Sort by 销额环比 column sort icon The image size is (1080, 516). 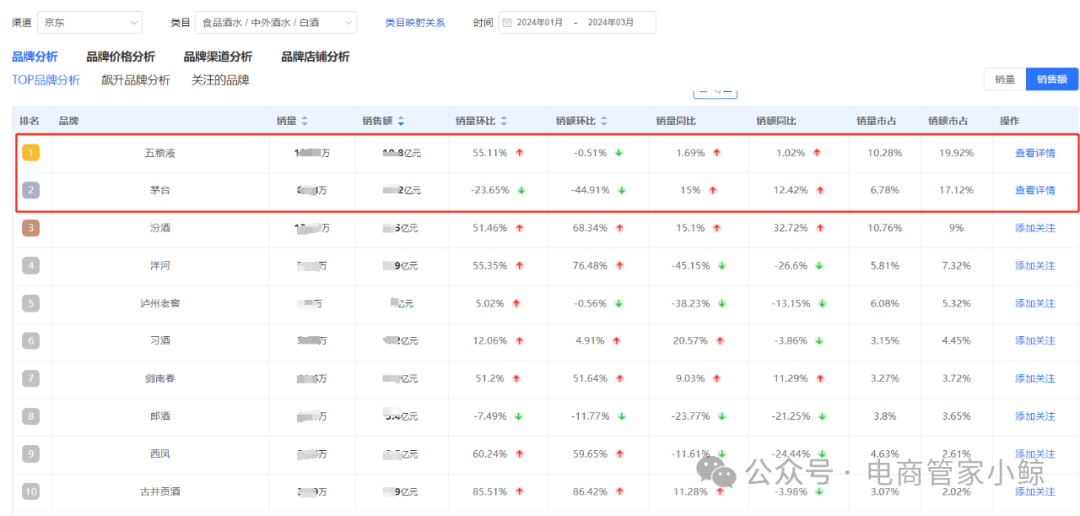pyautogui.click(x=604, y=121)
